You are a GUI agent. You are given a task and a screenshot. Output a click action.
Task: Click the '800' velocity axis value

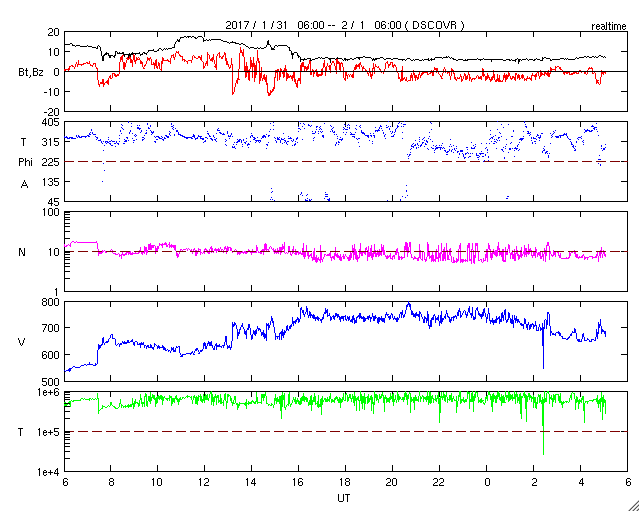[52, 303]
